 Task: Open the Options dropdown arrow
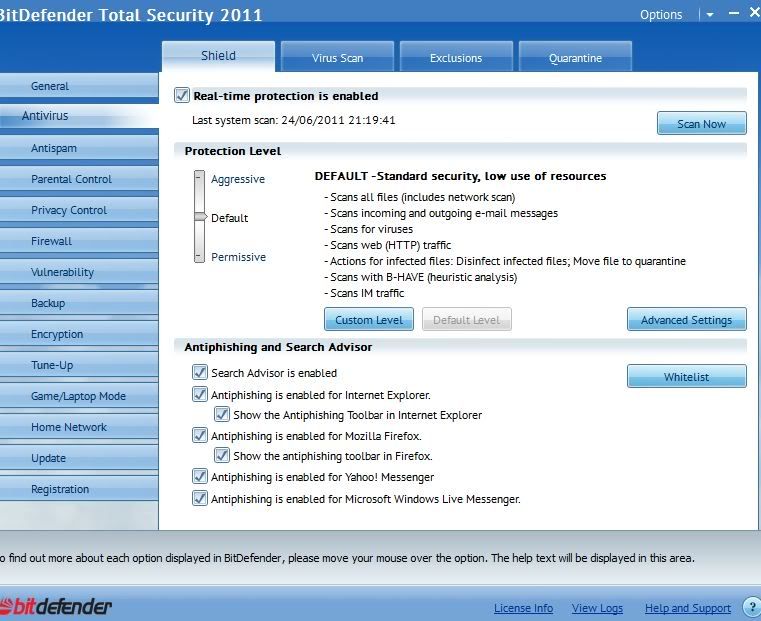pos(710,15)
